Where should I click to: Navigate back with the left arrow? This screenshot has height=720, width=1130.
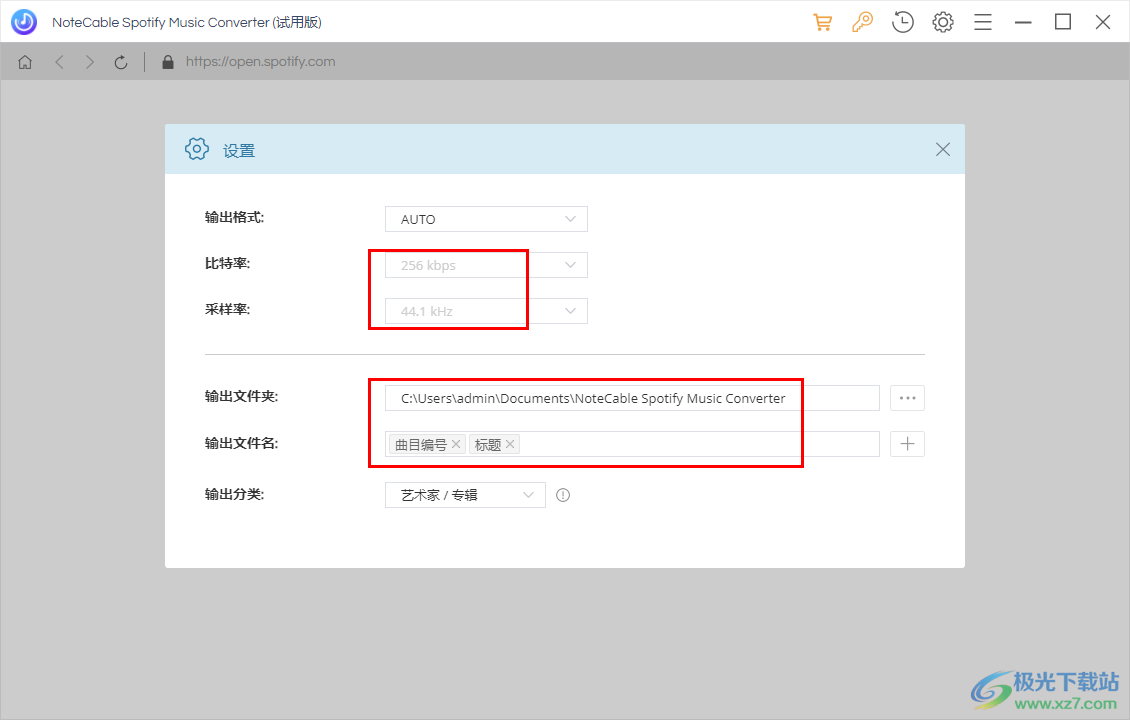(60, 62)
